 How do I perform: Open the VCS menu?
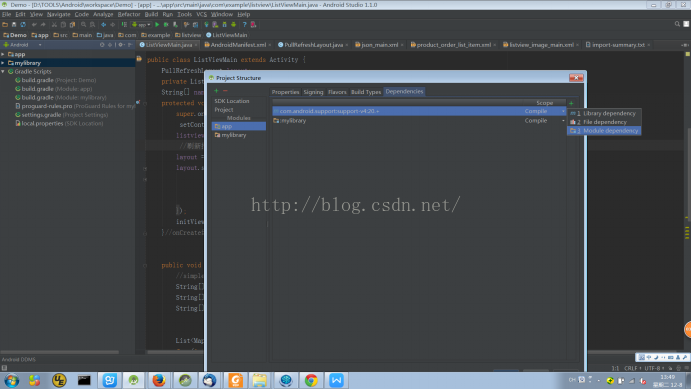point(201,14)
